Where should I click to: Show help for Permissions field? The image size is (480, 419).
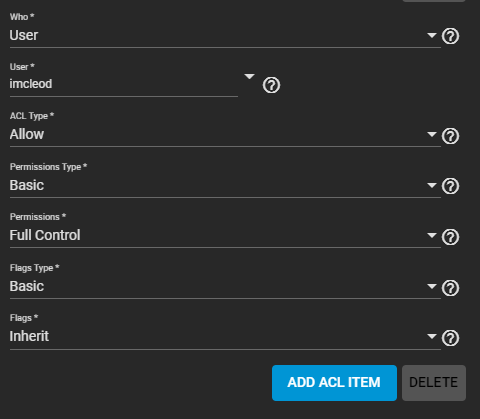[x=450, y=237]
